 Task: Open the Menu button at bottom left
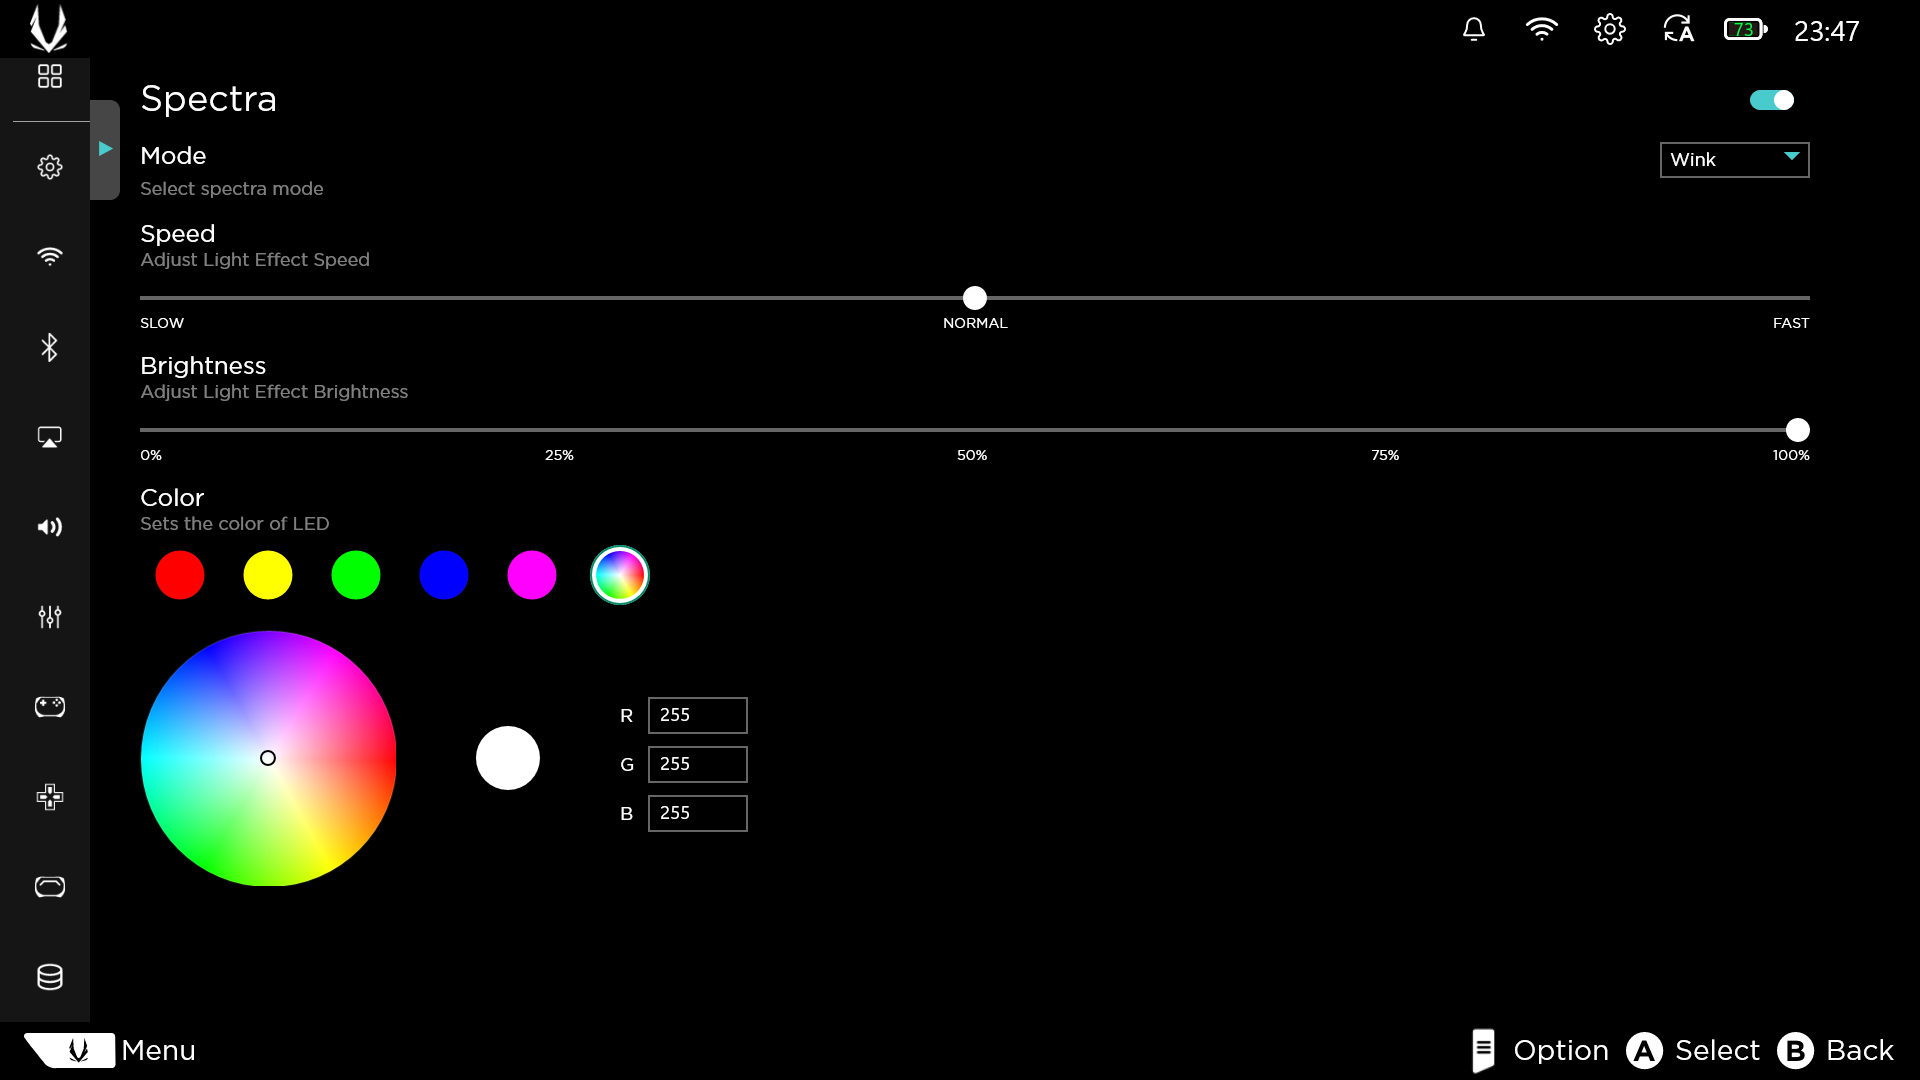(110, 1050)
